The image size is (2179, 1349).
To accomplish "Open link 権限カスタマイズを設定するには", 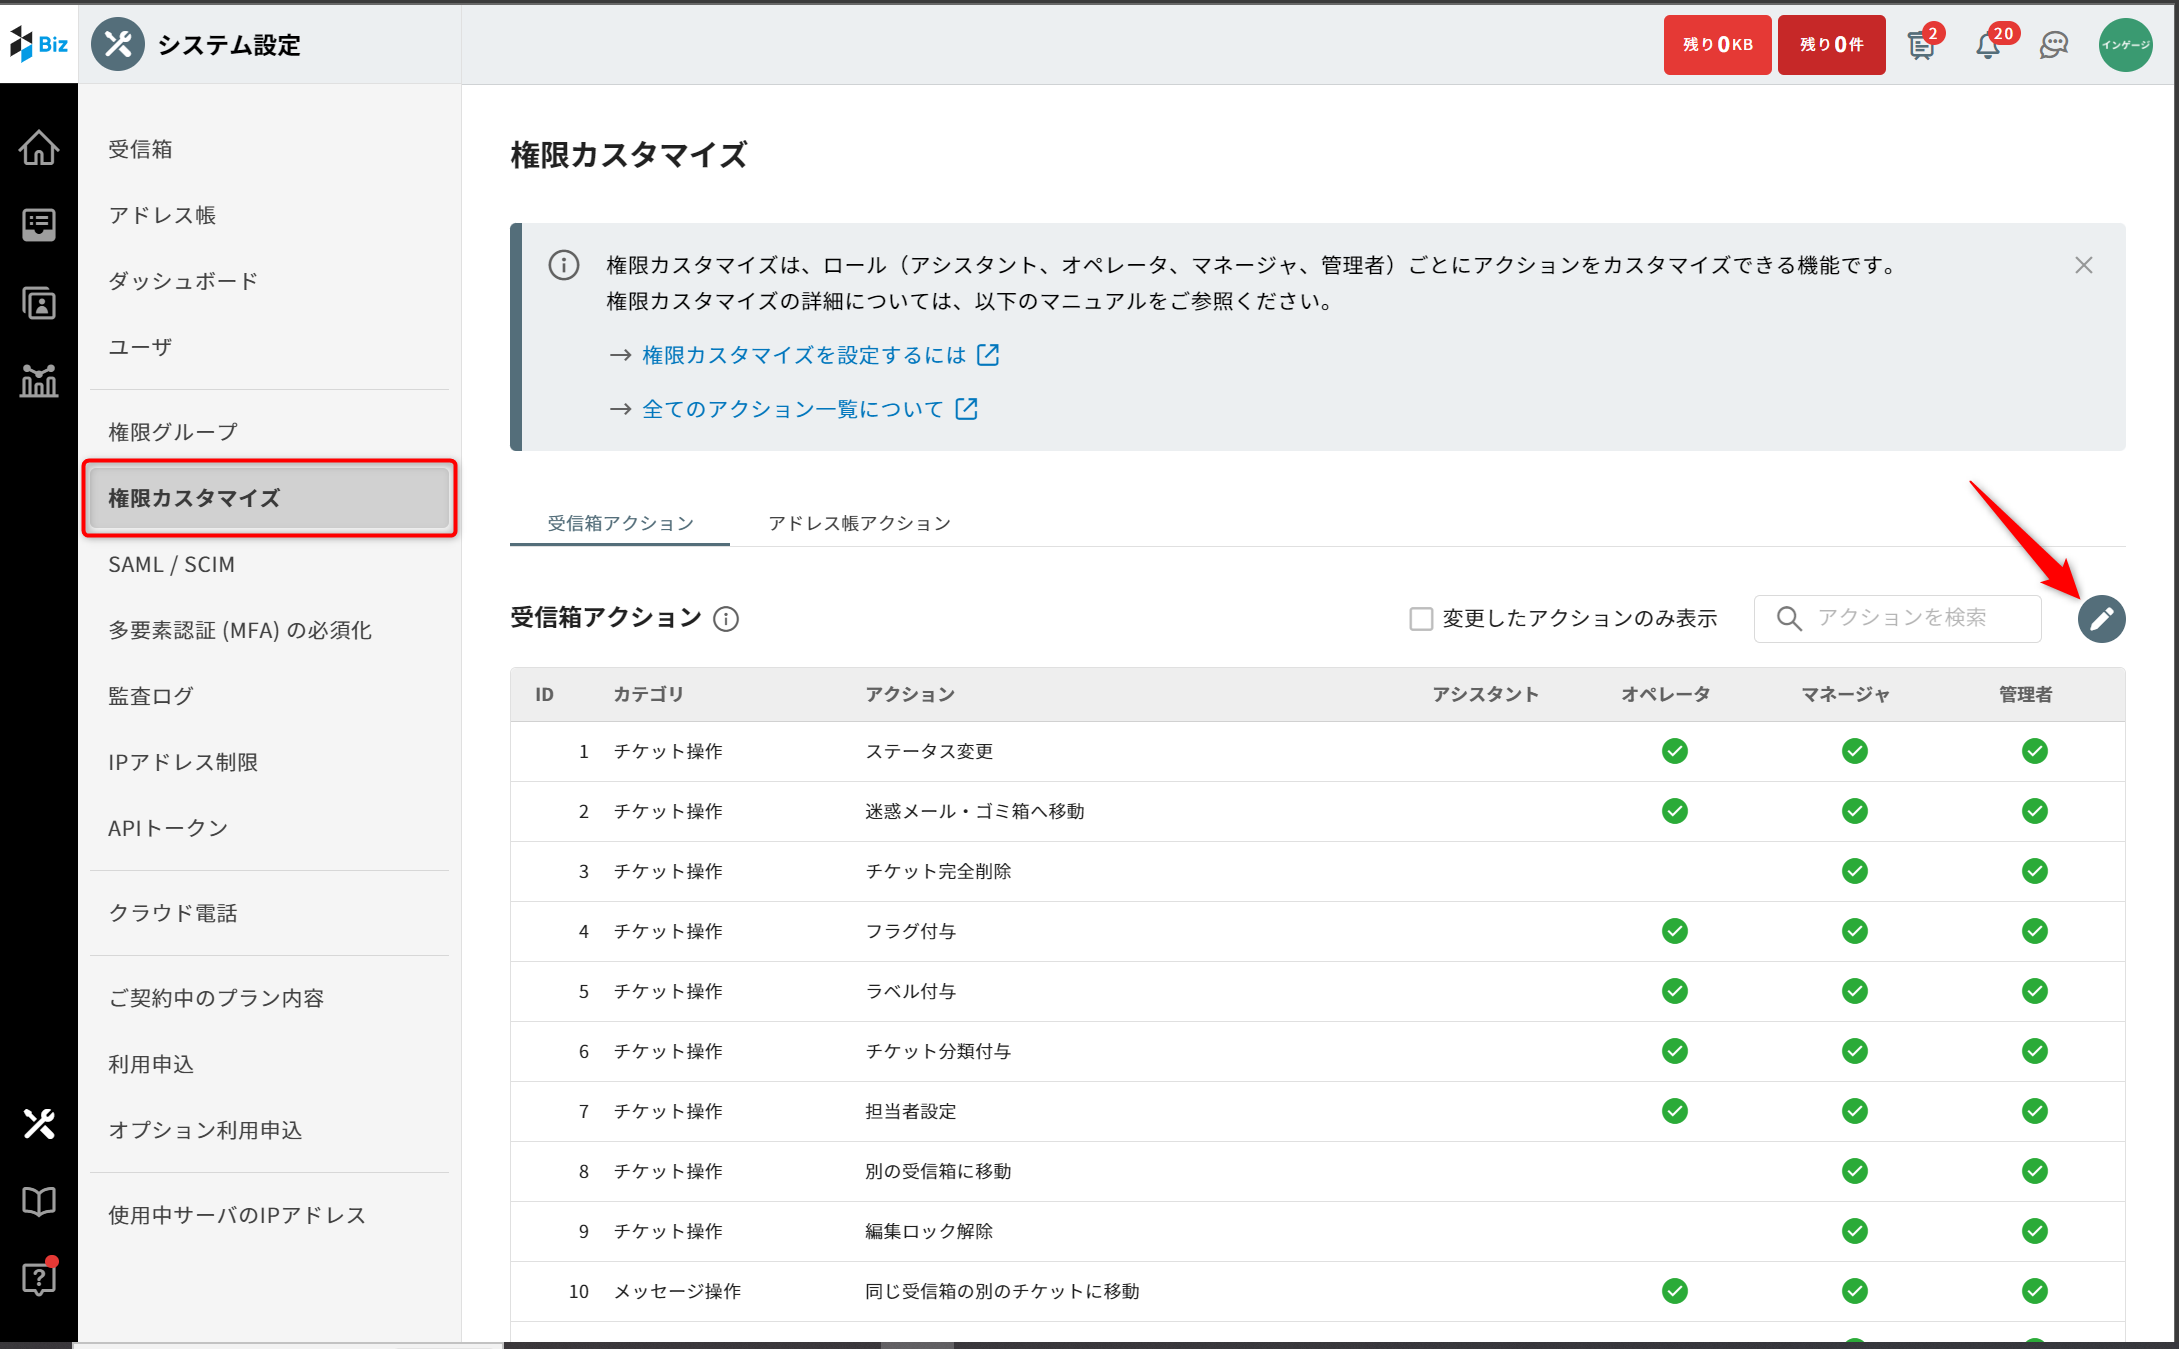I will click(804, 355).
